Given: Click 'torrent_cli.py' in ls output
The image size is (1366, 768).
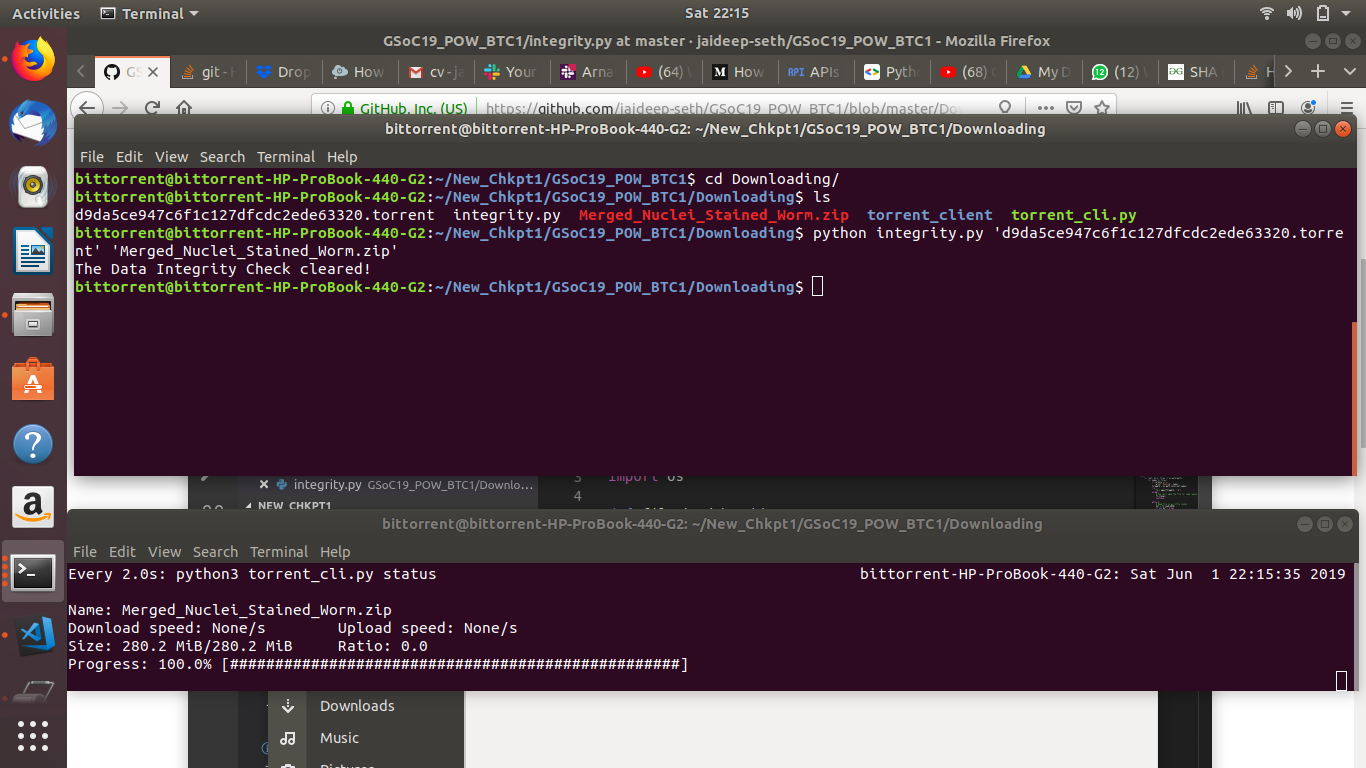Looking at the screenshot, I should [1074, 215].
